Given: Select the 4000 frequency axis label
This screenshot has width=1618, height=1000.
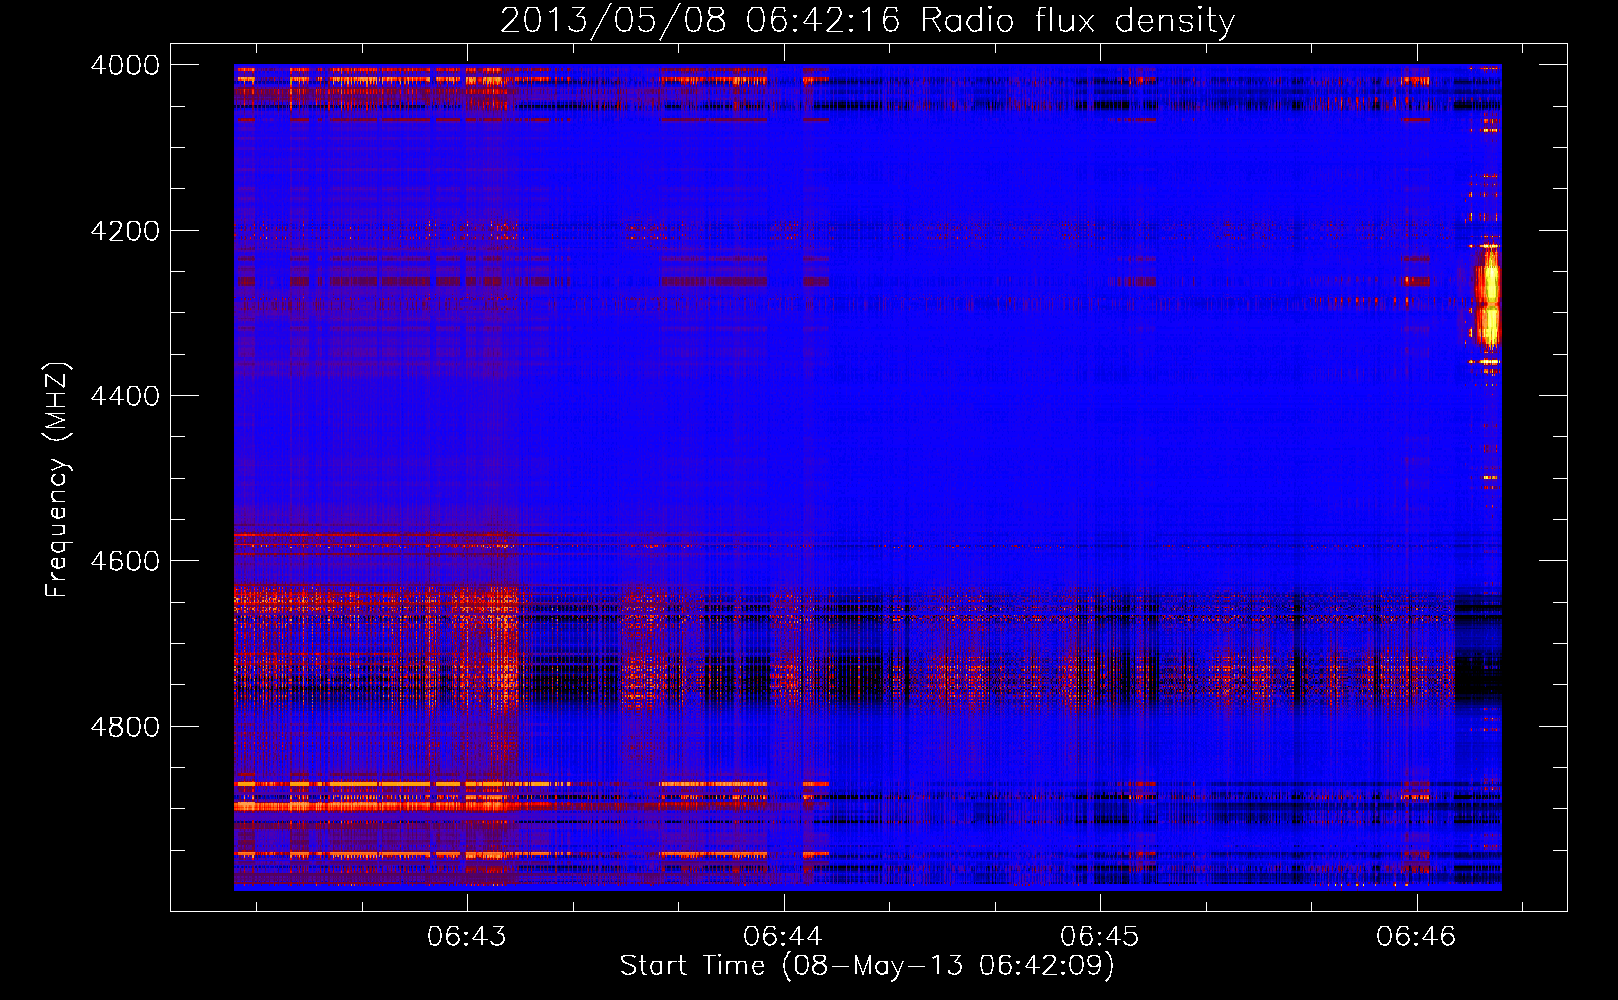Looking at the screenshot, I should click(125, 65).
